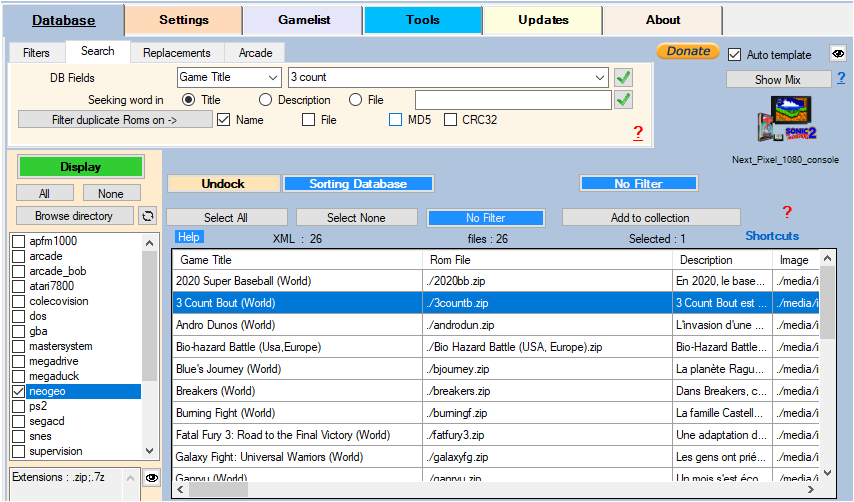Switch to the Replacements tab
Image resolution: width=854 pixels, height=502 pixels.
[176, 52]
